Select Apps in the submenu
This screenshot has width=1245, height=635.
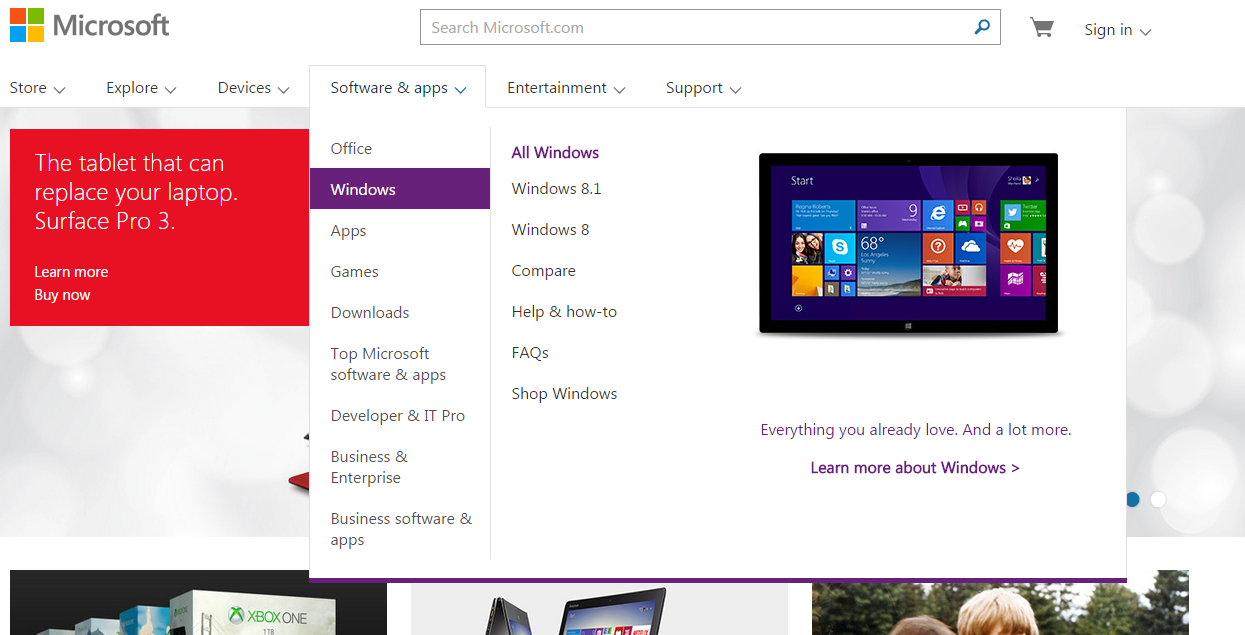348,231
